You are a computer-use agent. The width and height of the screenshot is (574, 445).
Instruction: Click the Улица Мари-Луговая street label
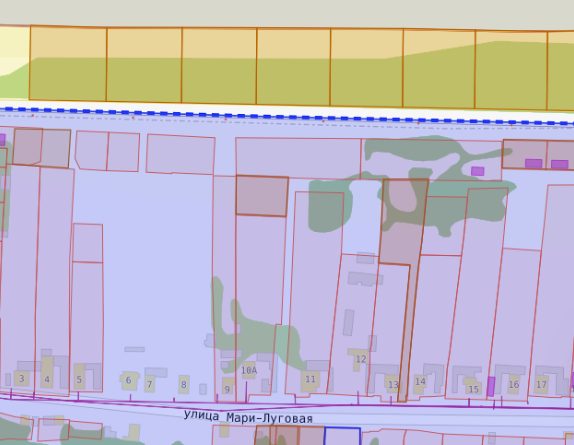point(248,417)
